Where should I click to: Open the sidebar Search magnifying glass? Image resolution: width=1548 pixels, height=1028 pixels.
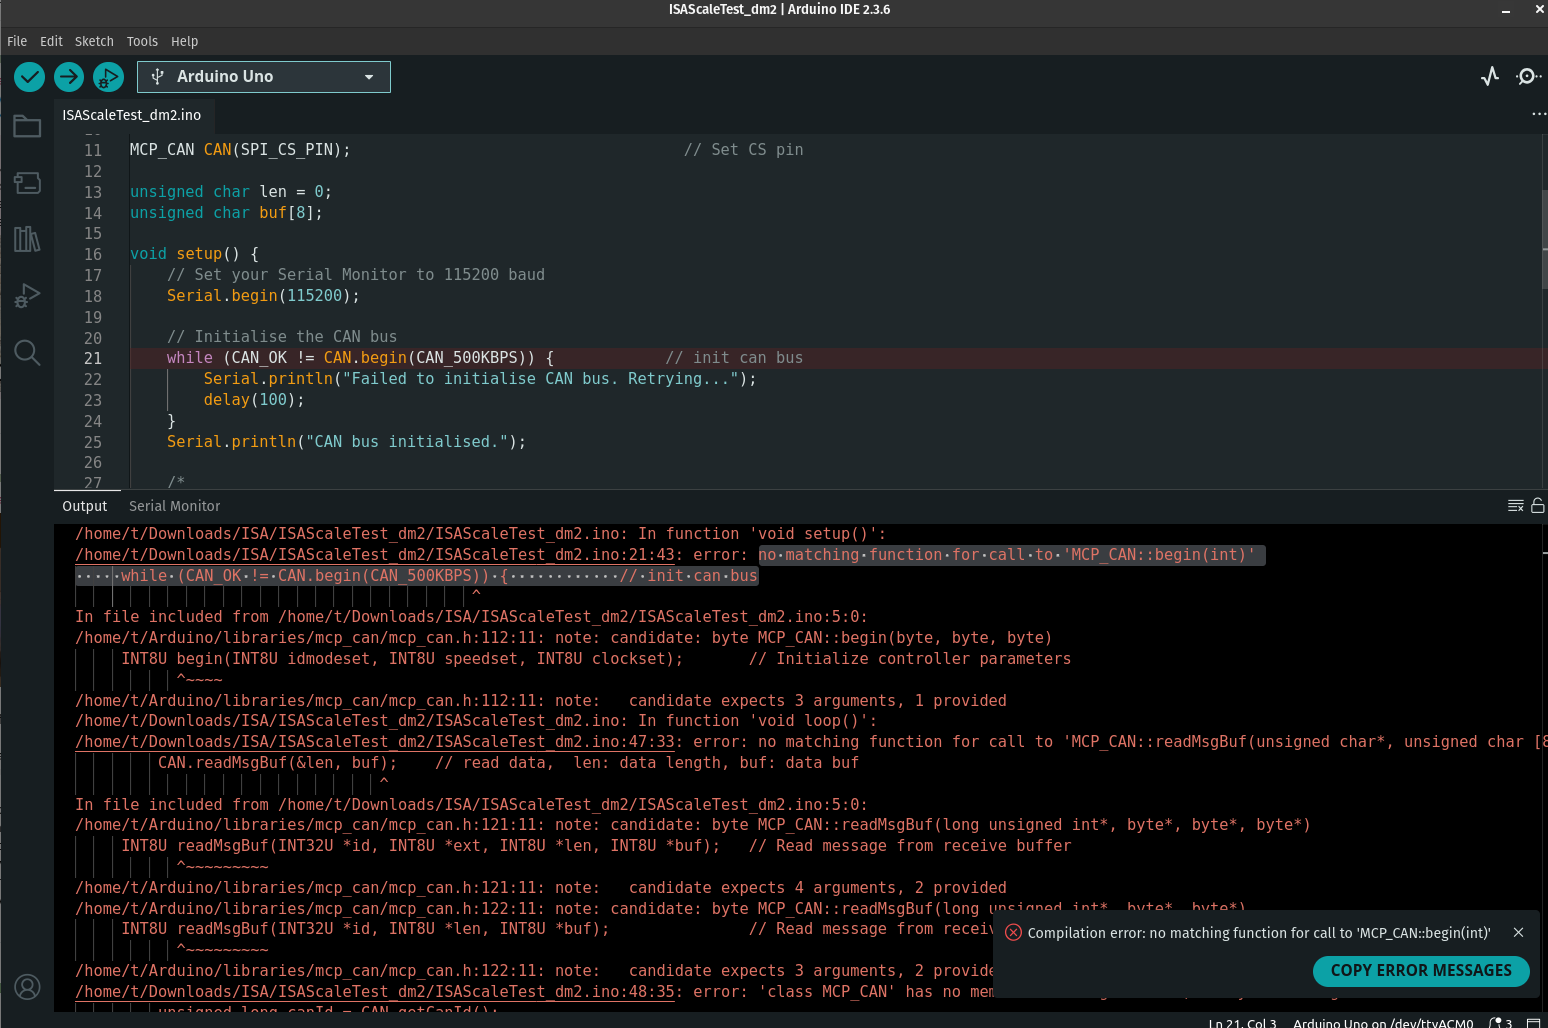click(27, 352)
